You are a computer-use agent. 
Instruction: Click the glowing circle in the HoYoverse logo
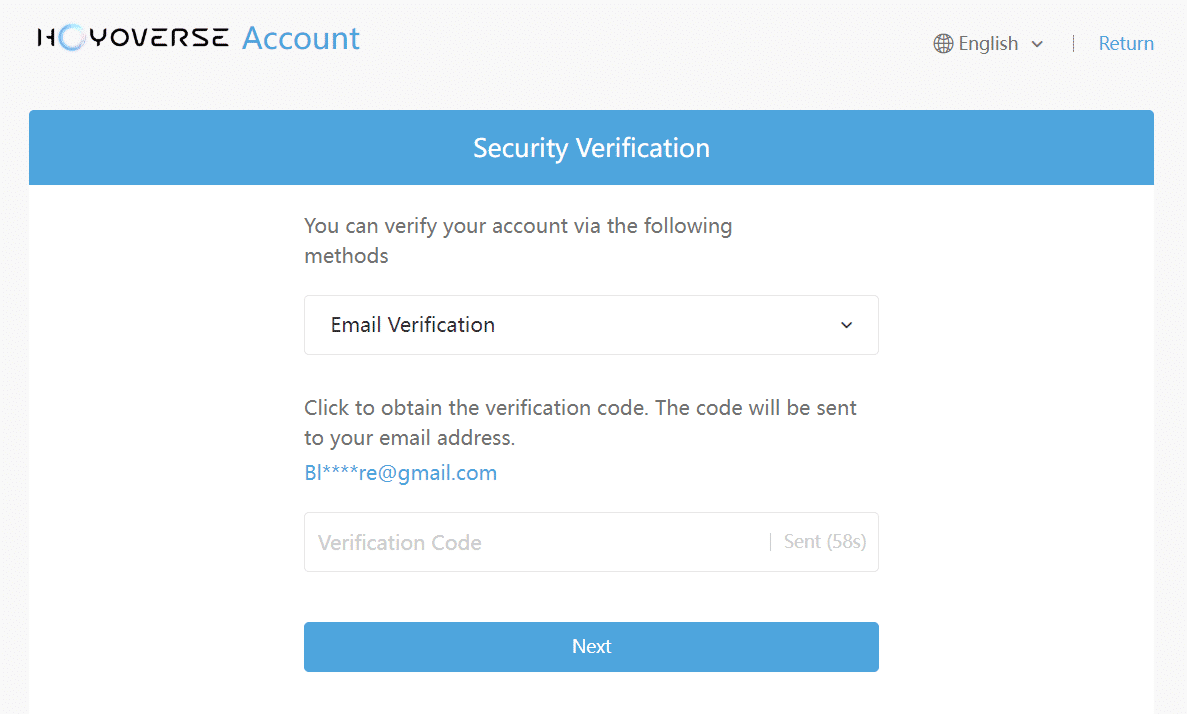tap(71, 37)
